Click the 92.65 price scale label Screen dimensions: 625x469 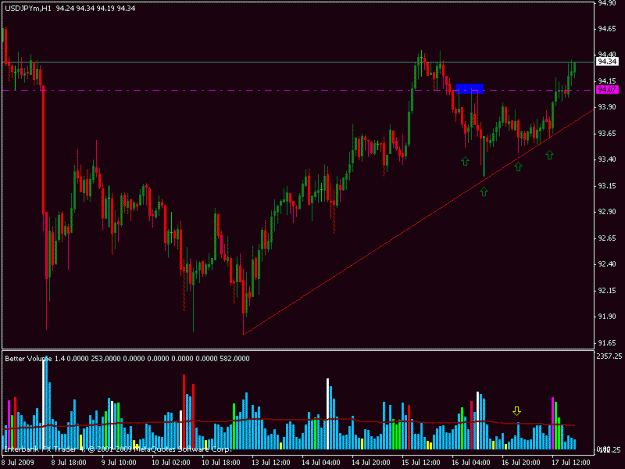pos(607,238)
